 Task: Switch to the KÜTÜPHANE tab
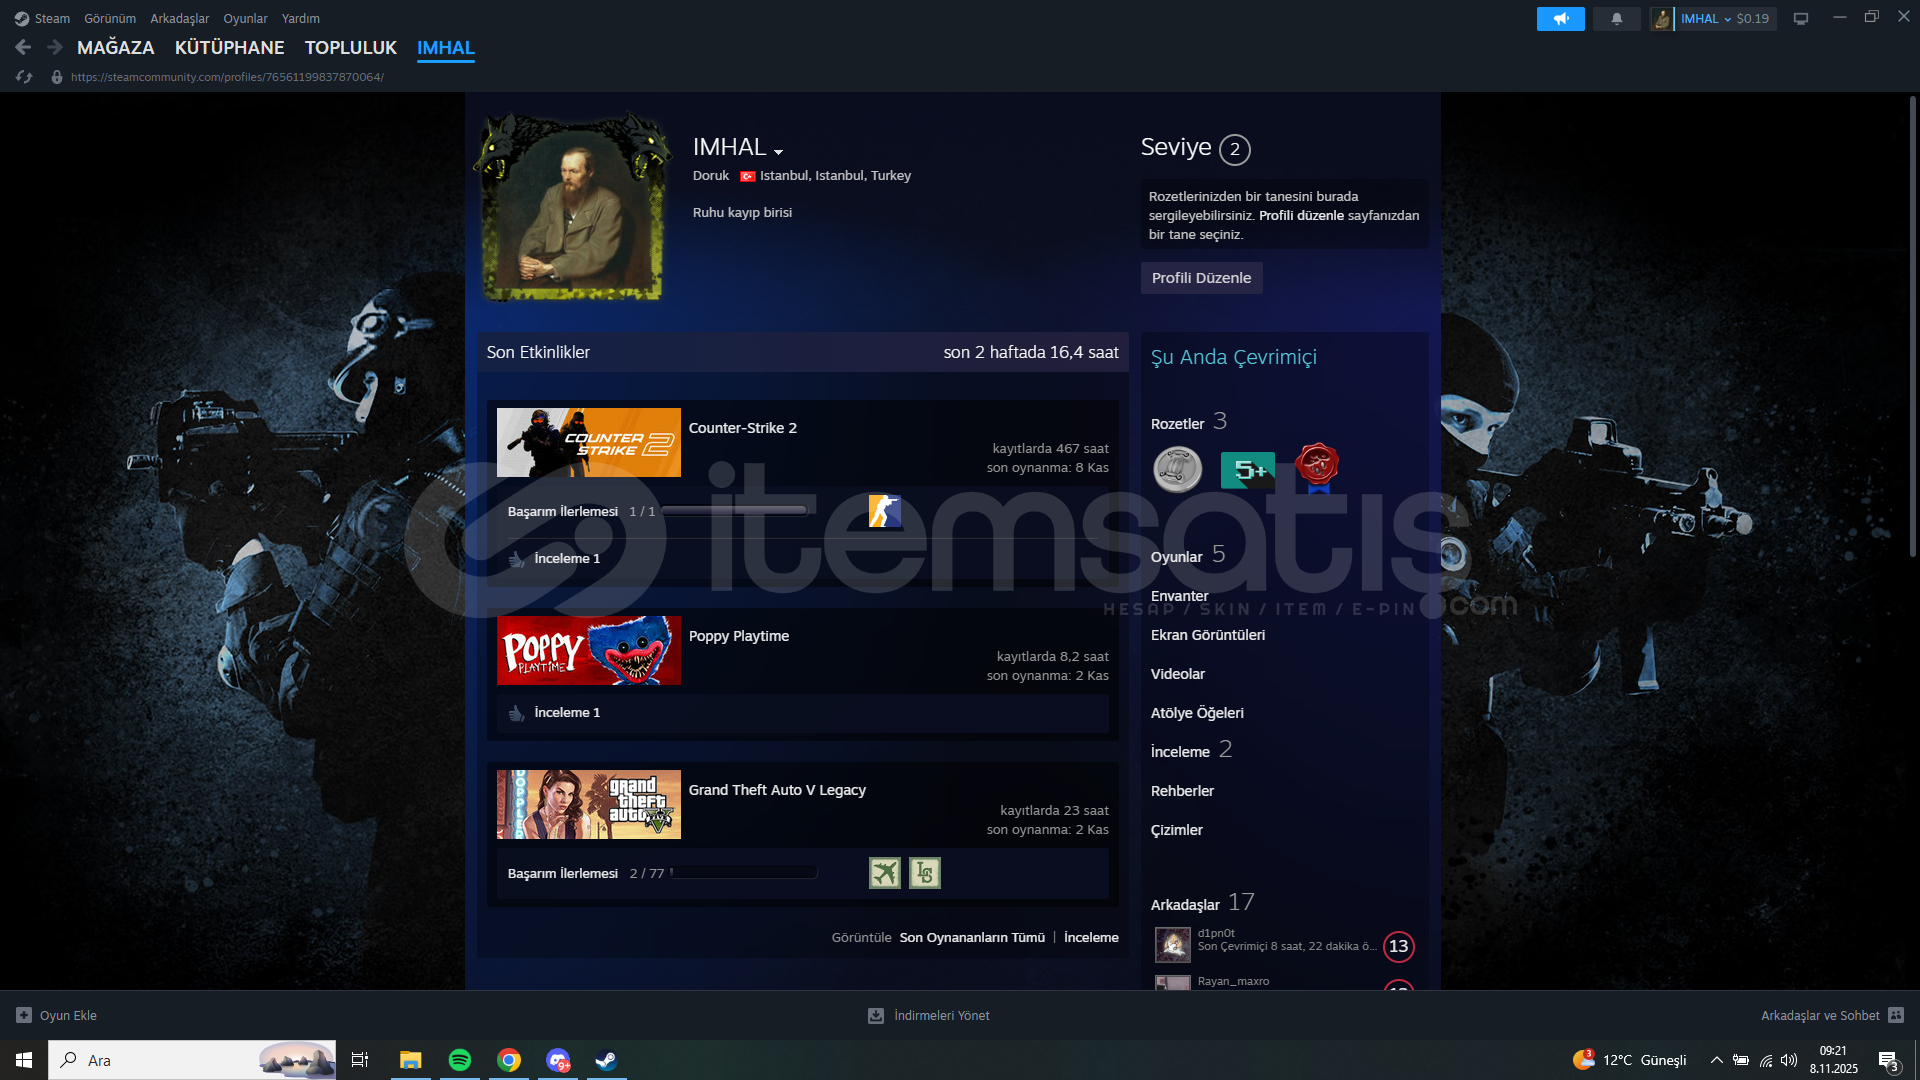pos(229,48)
